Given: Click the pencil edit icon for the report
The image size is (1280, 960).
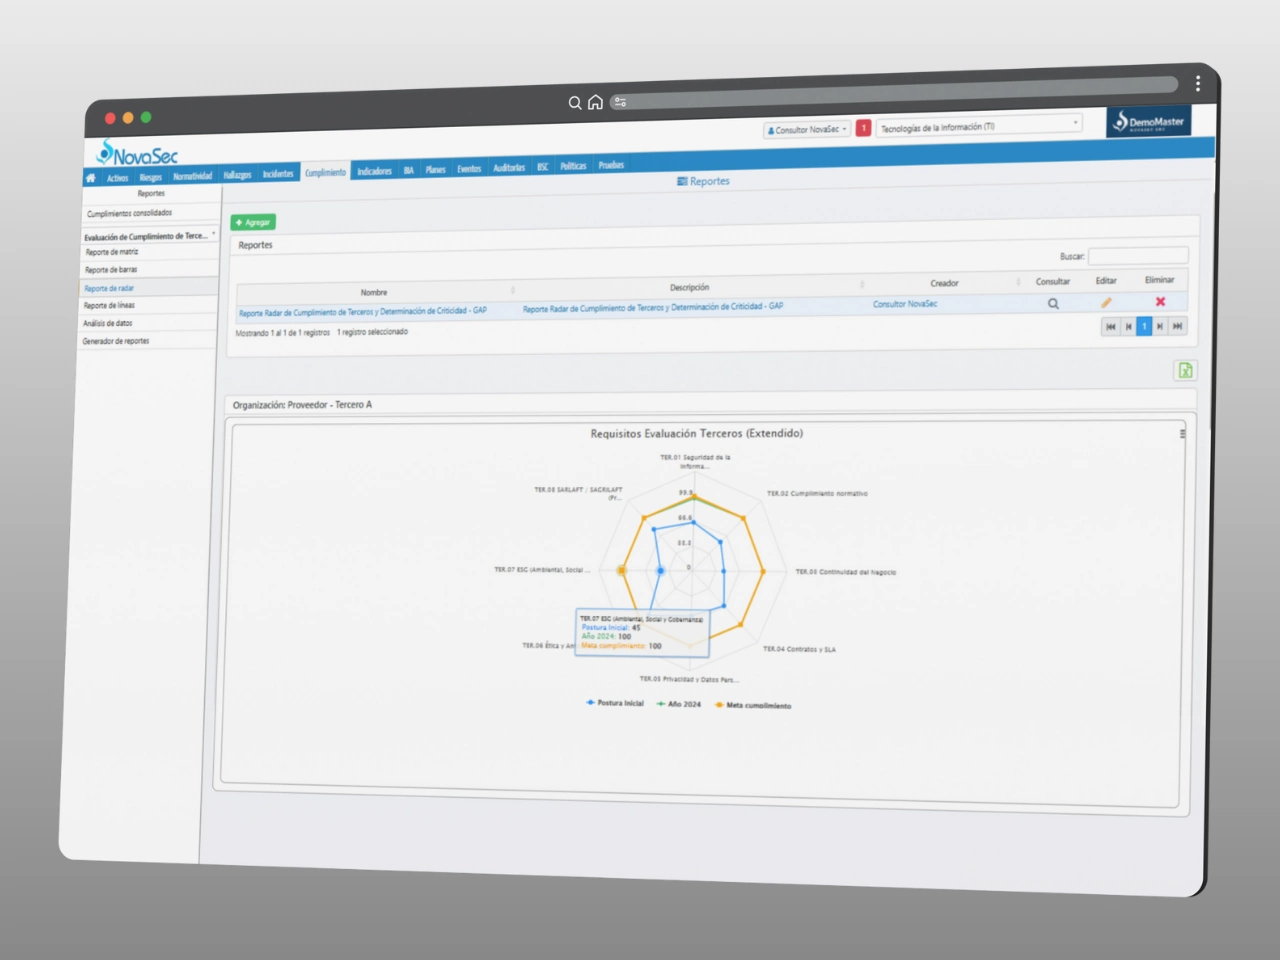Looking at the screenshot, I should pyautogui.click(x=1106, y=303).
